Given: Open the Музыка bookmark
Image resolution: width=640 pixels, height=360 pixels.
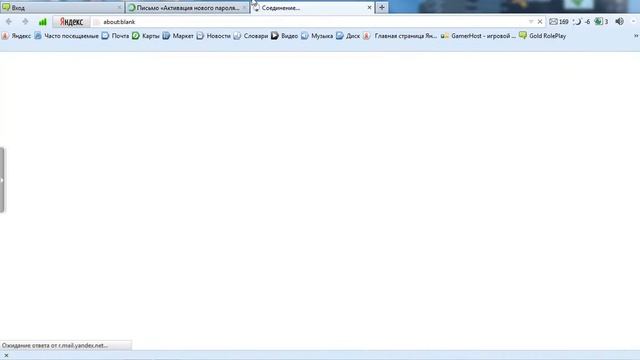Looking at the screenshot, I should coord(317,36).
